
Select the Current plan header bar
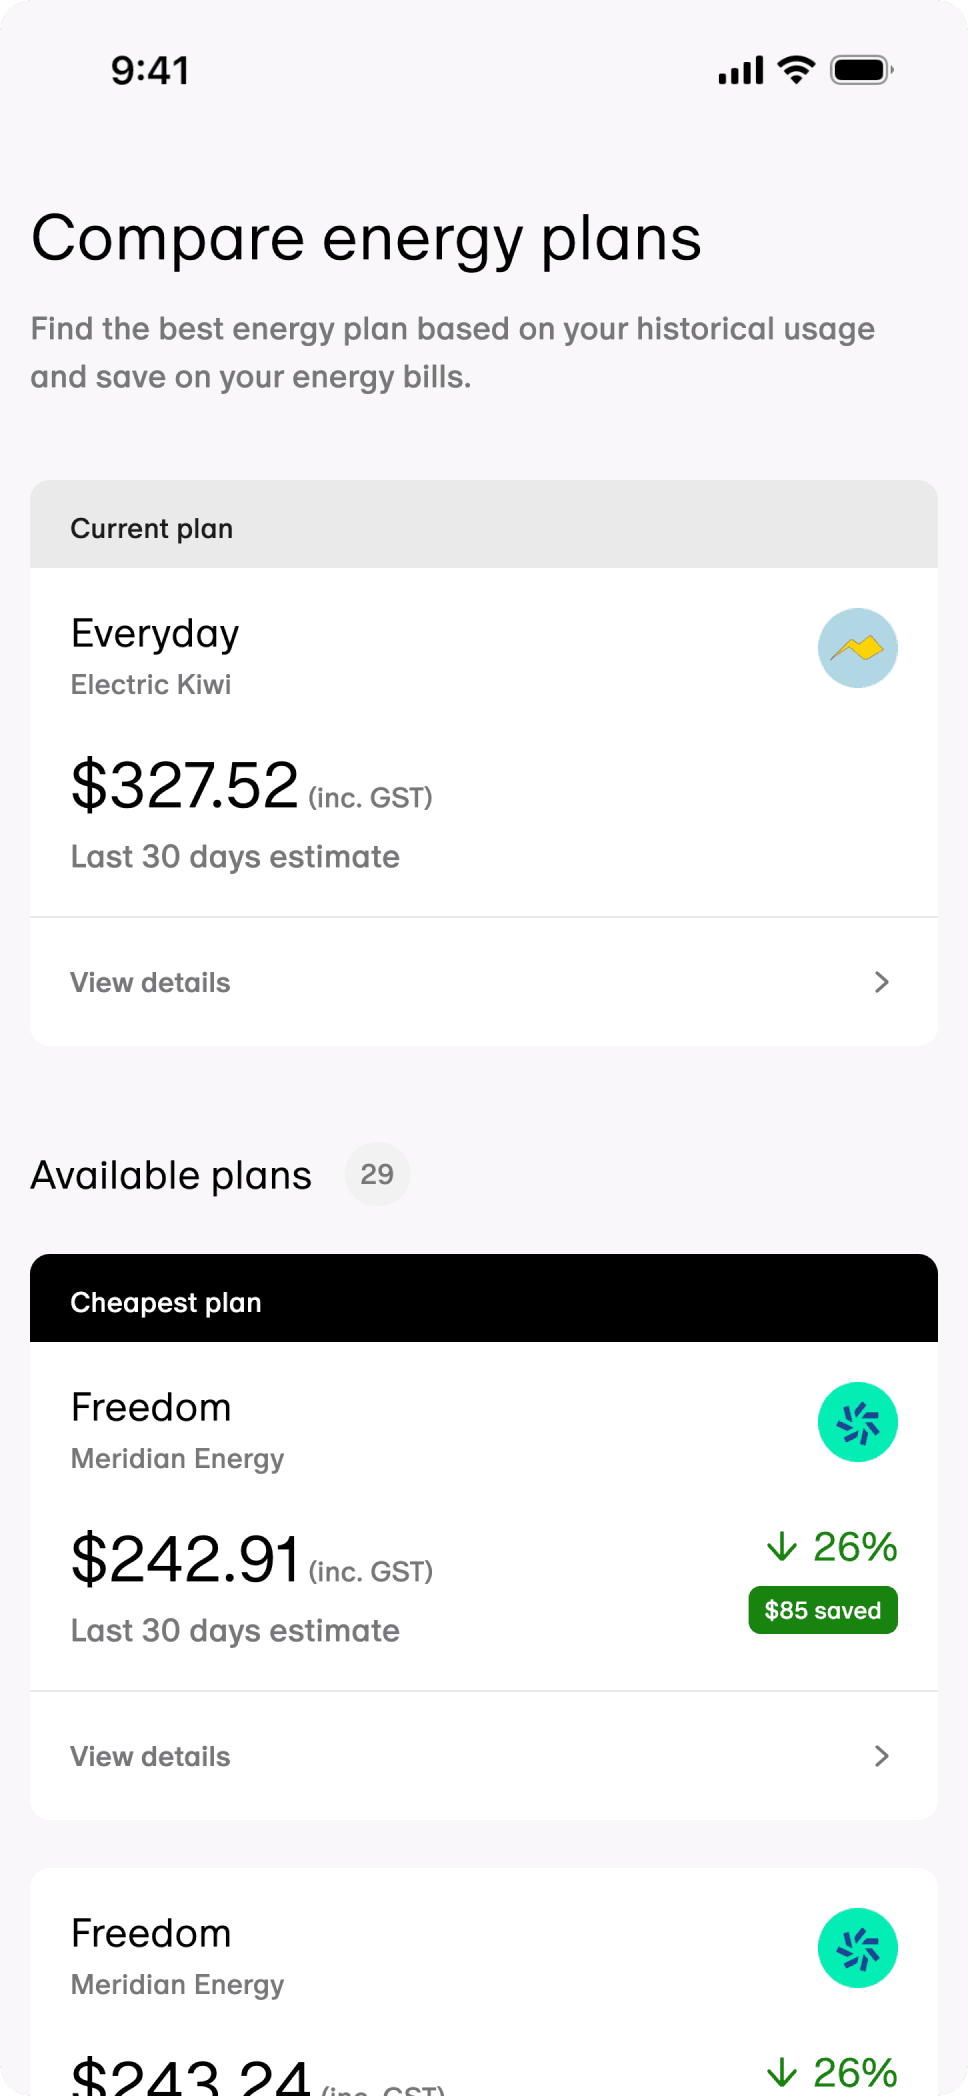tap(484, 526)
